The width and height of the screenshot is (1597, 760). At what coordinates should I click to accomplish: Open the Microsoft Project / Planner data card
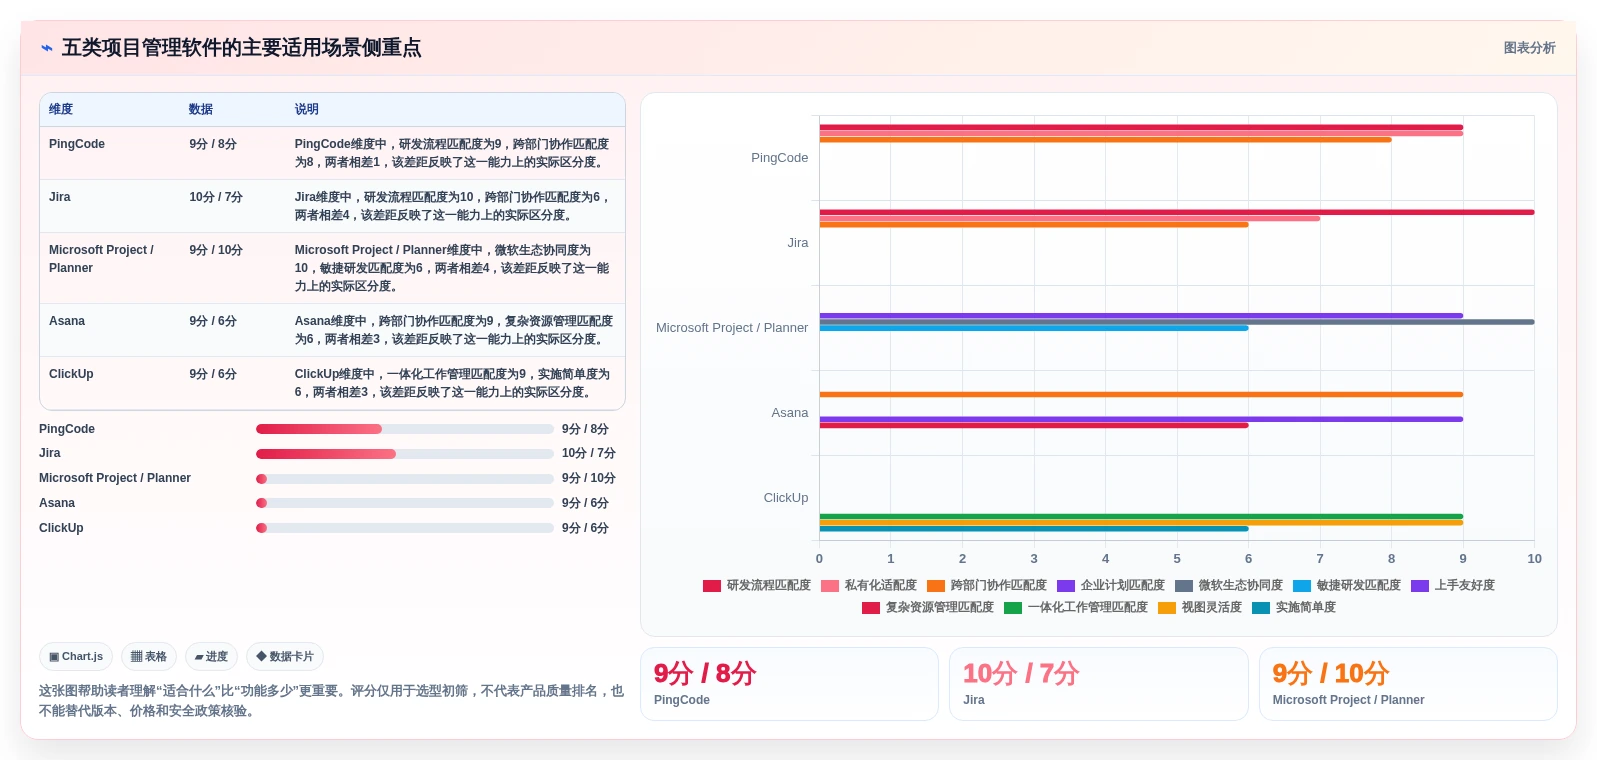click(1408, 684)
